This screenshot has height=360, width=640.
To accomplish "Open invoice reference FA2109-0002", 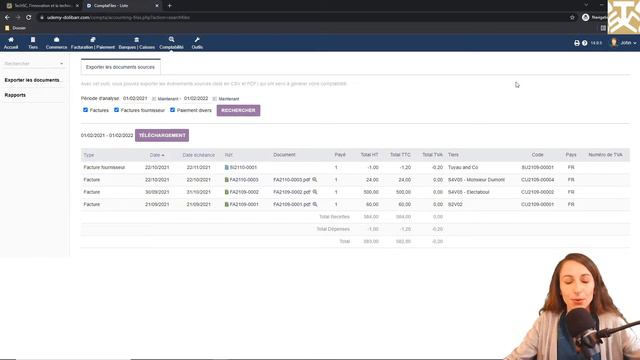I will click(244, 192).
